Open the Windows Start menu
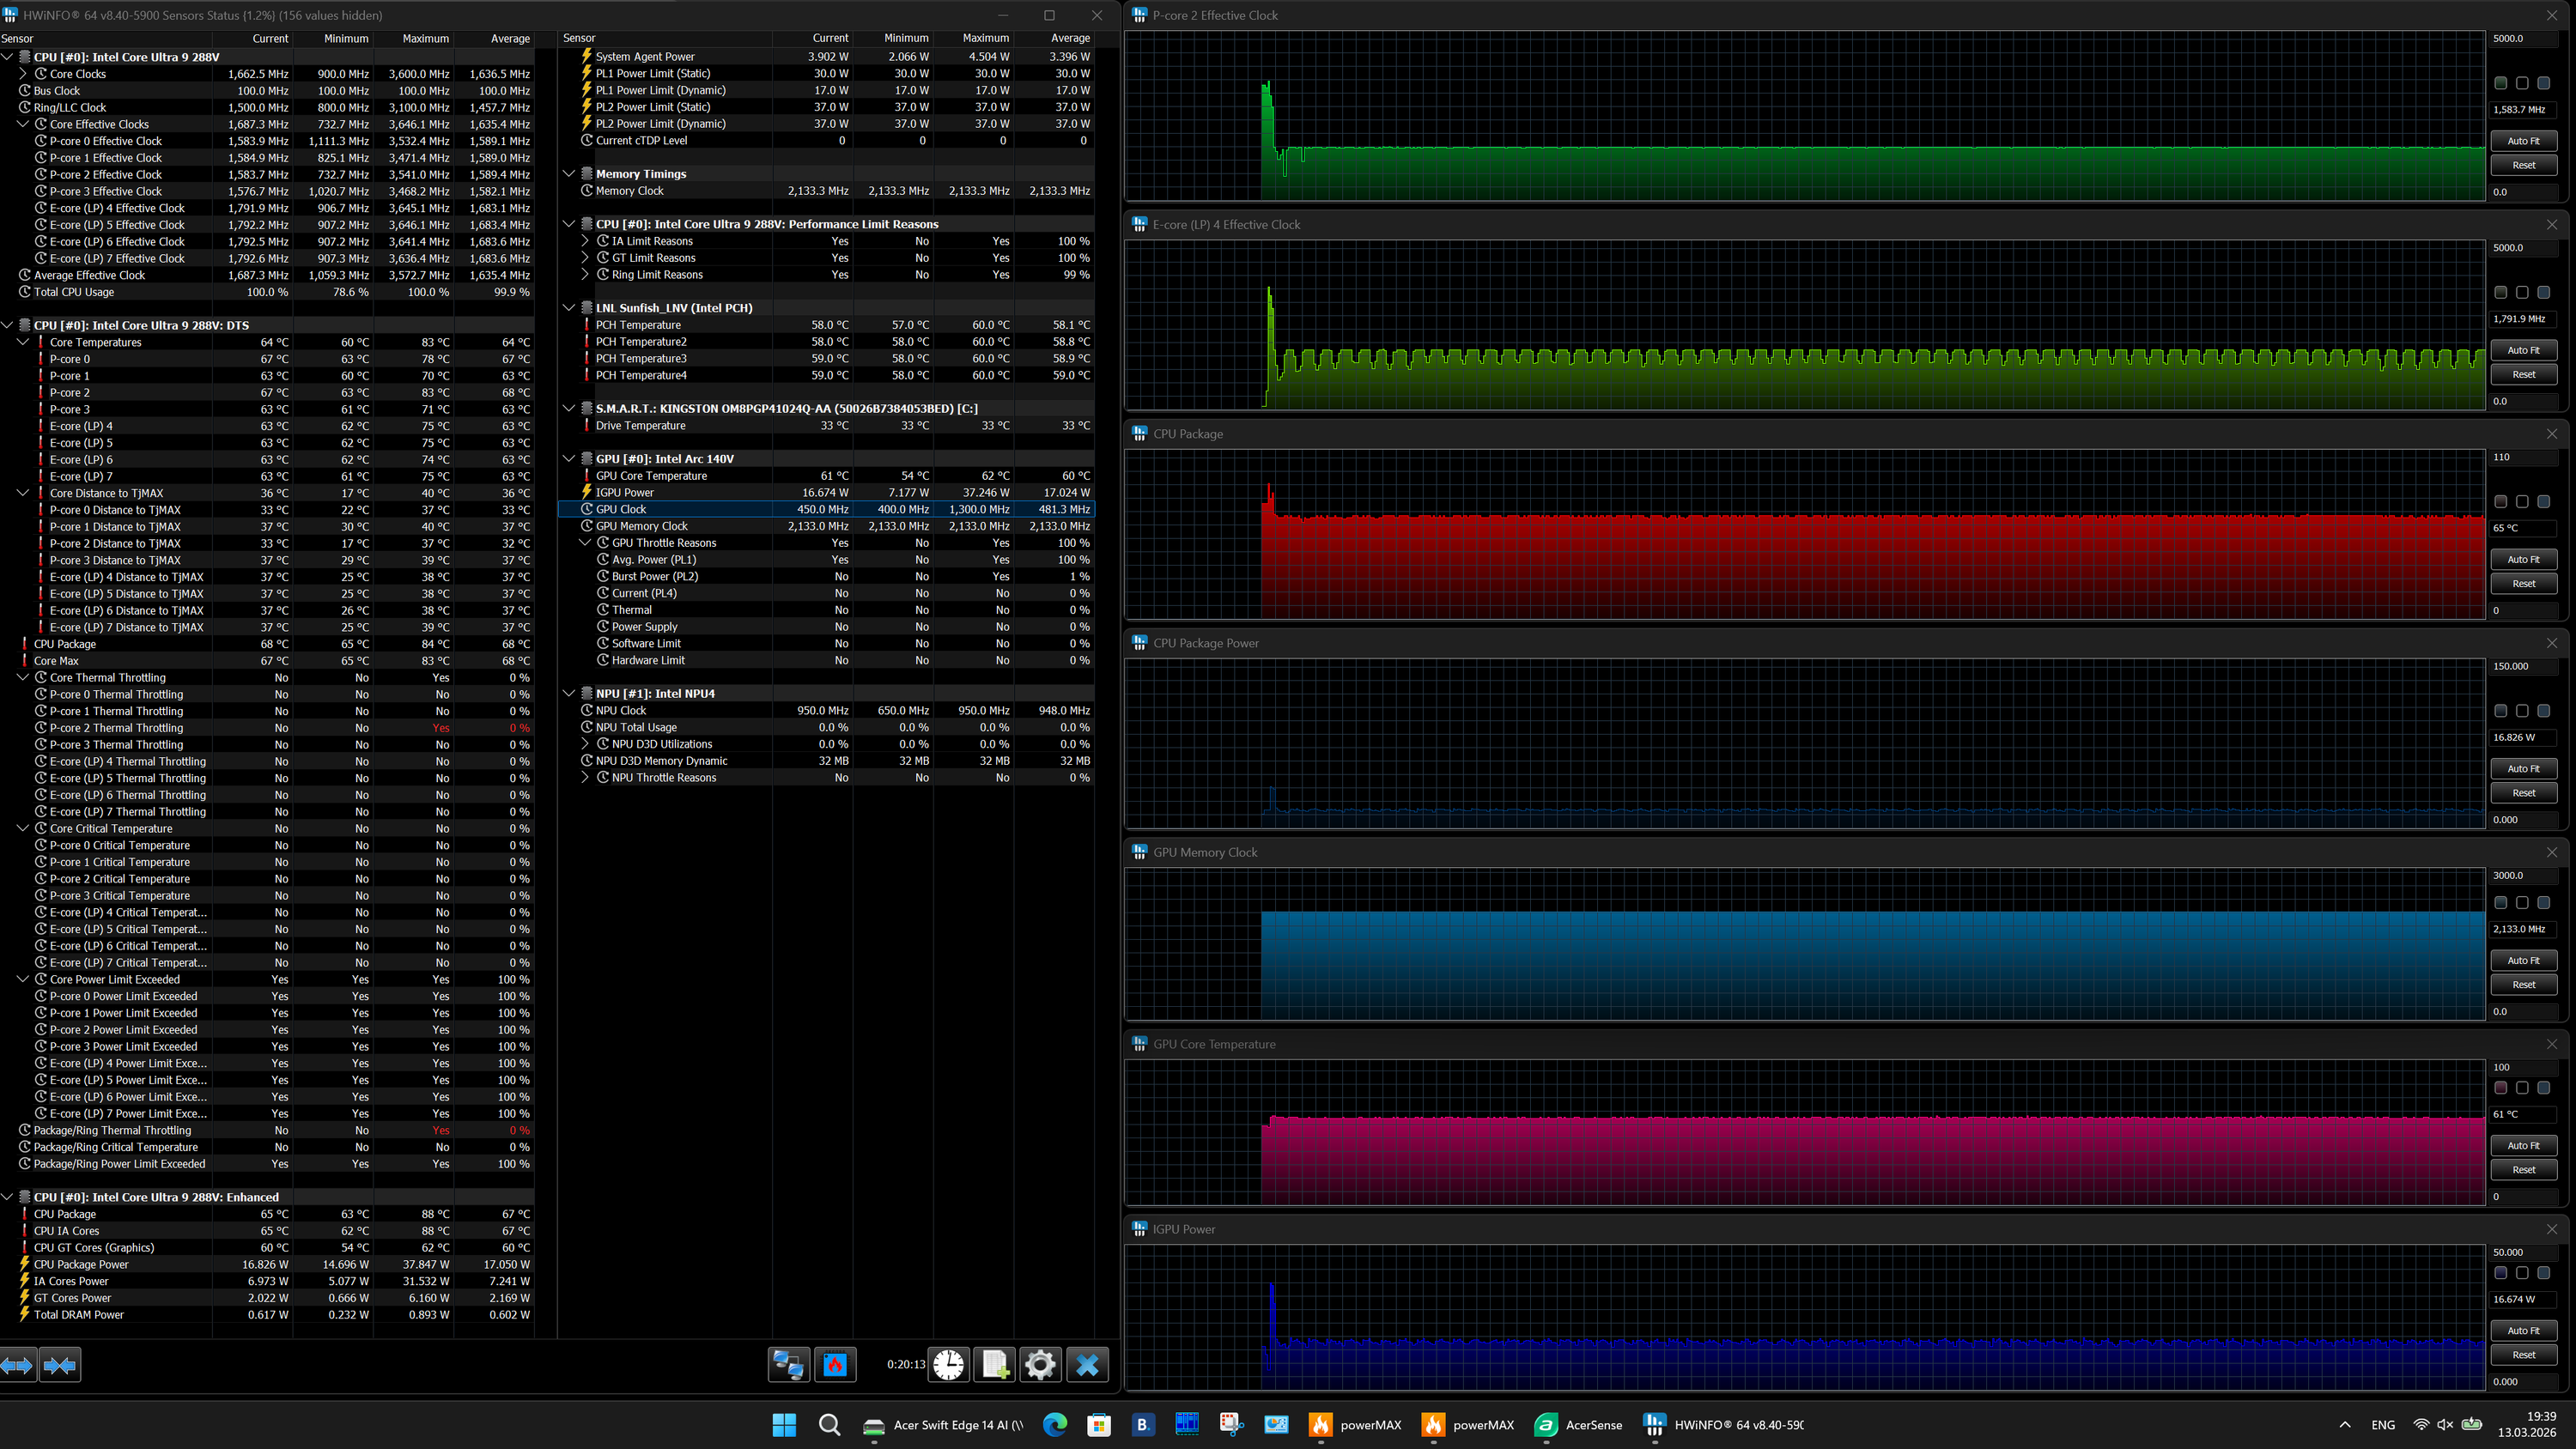This screenshot has height=1449, width=2576. [x=784, y=1425]
